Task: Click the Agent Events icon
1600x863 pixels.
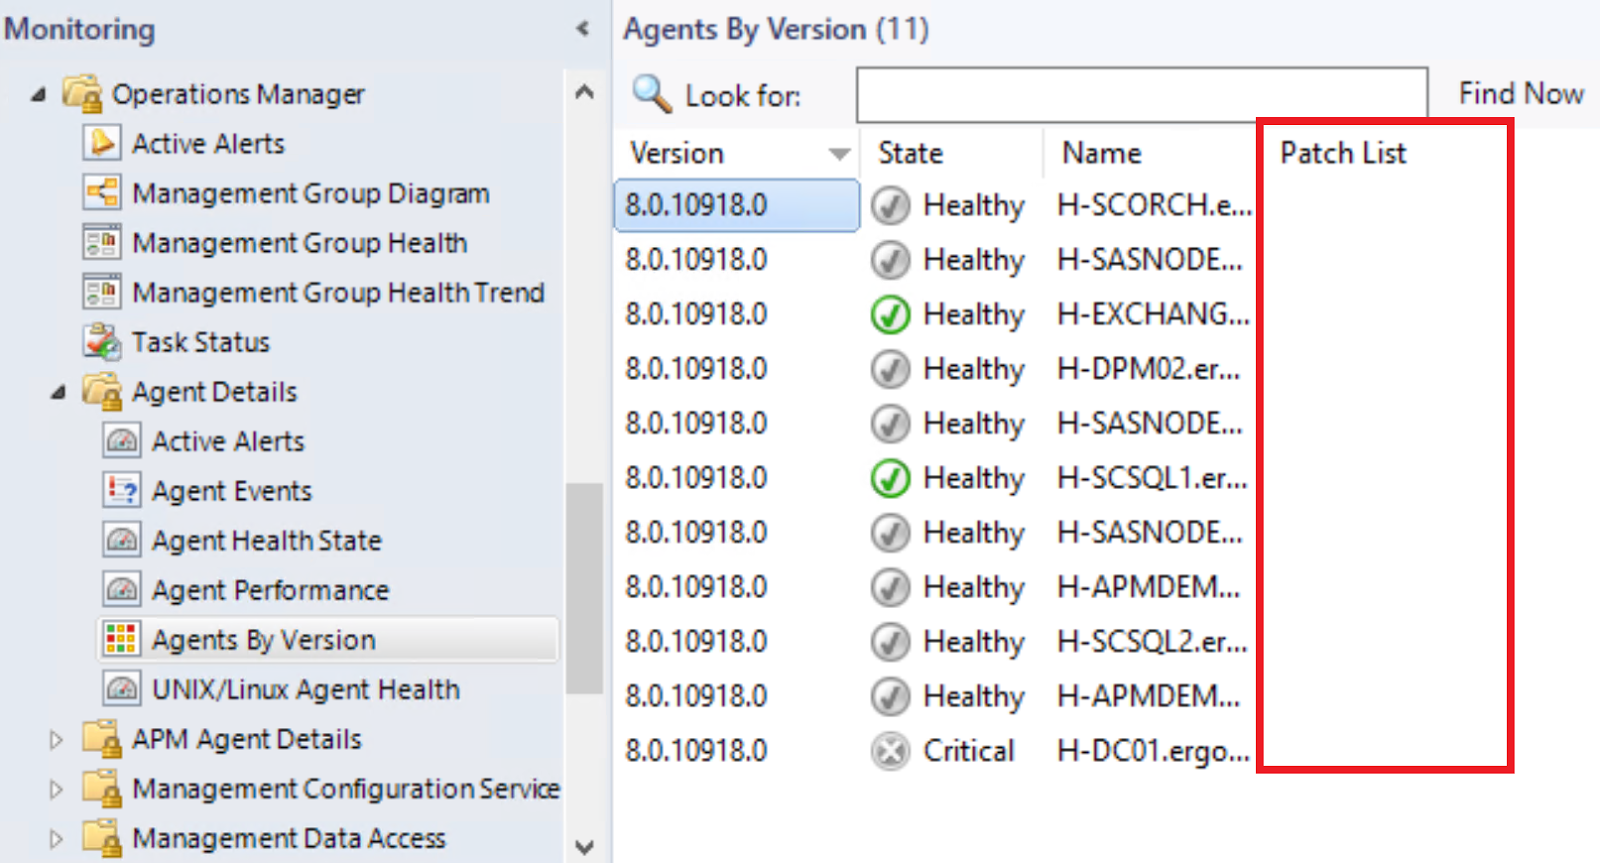Action: tap(122, 490)
